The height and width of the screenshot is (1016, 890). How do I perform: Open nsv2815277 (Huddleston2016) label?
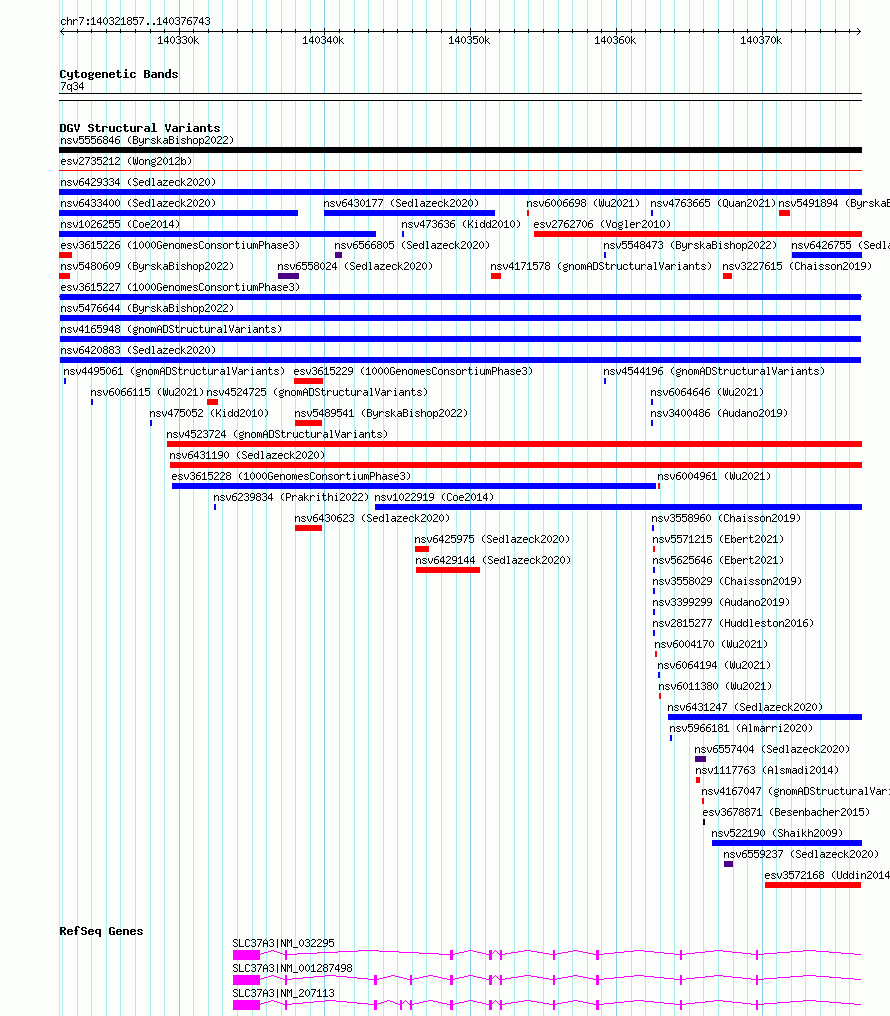coord(733,623)
